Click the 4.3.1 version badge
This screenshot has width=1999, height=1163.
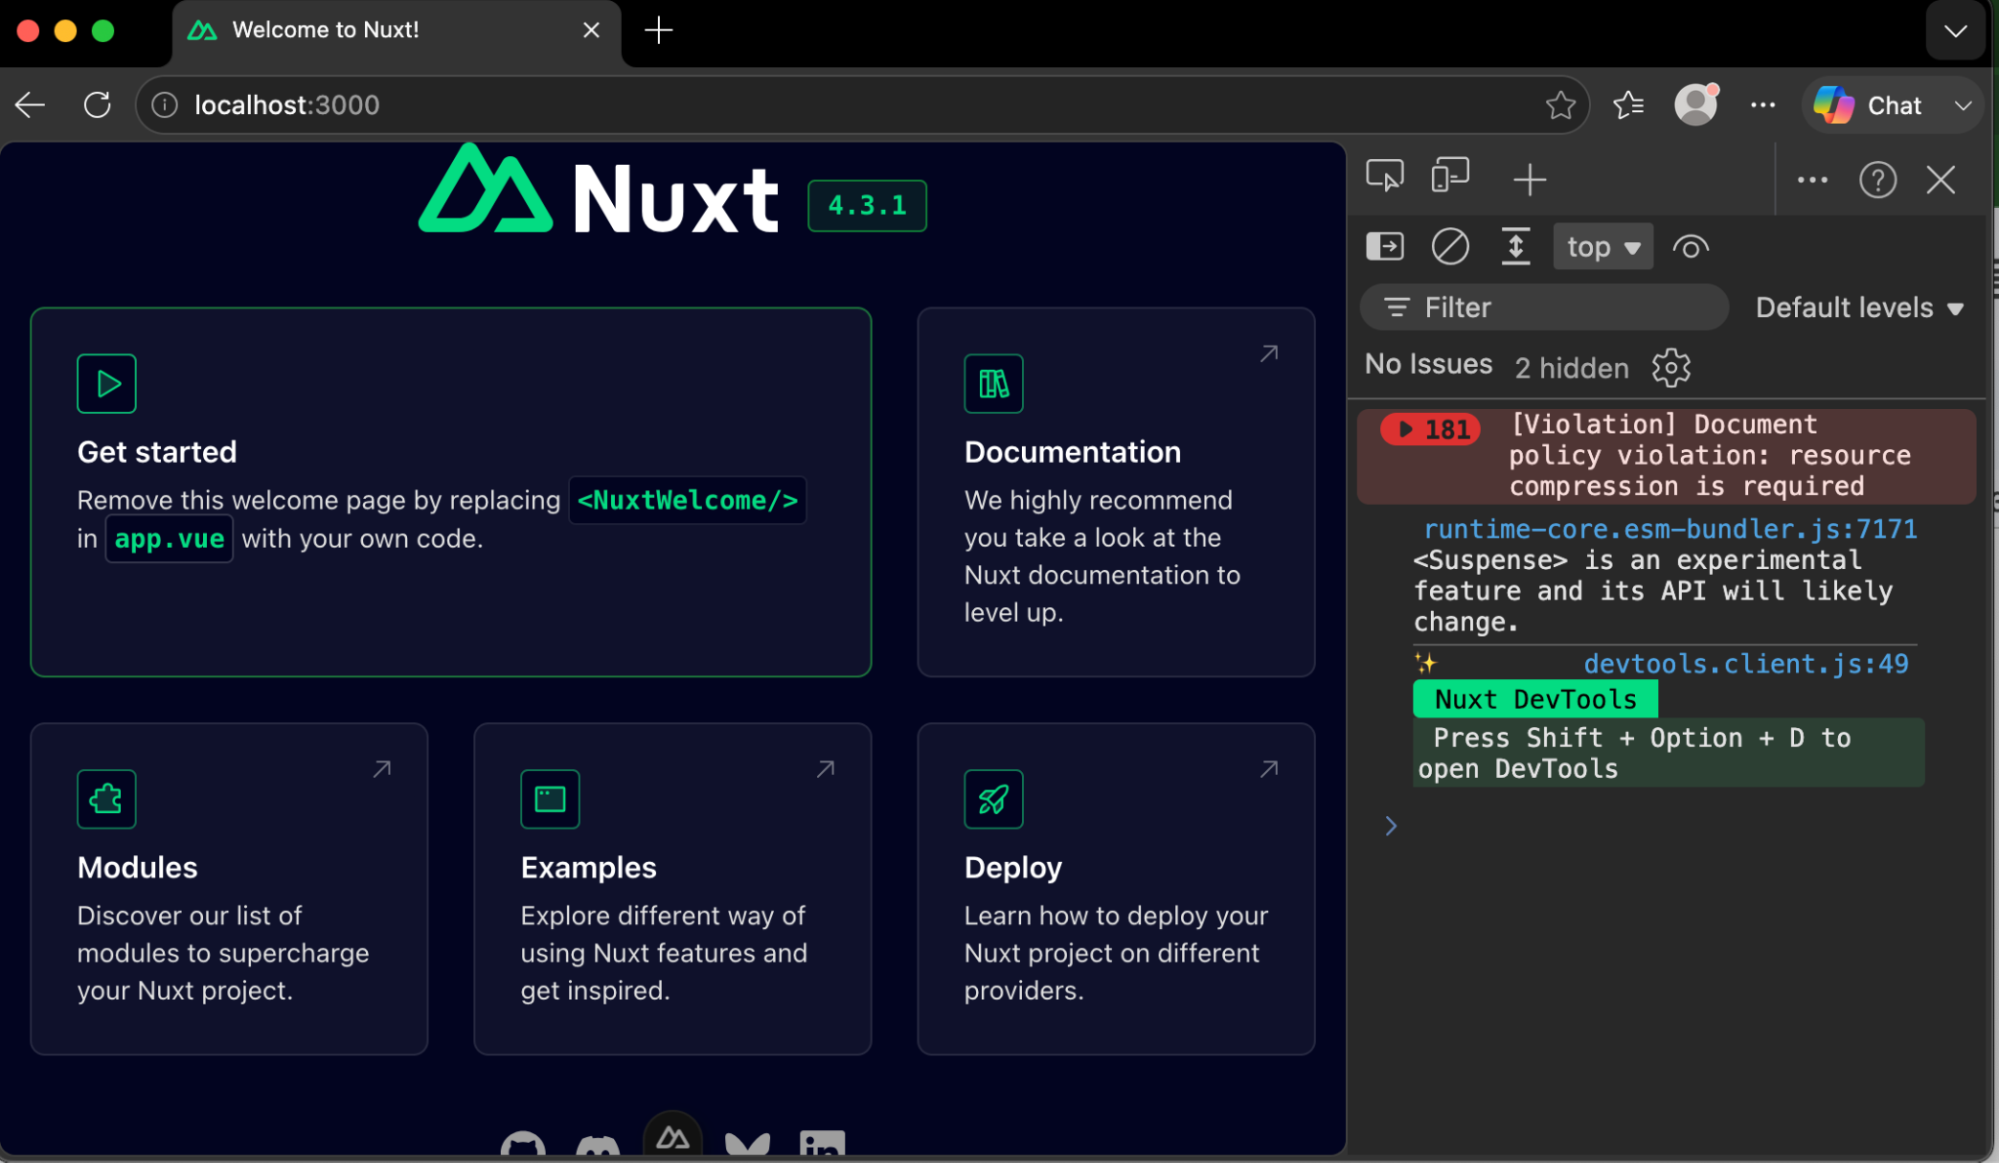[x=867, y=205]
